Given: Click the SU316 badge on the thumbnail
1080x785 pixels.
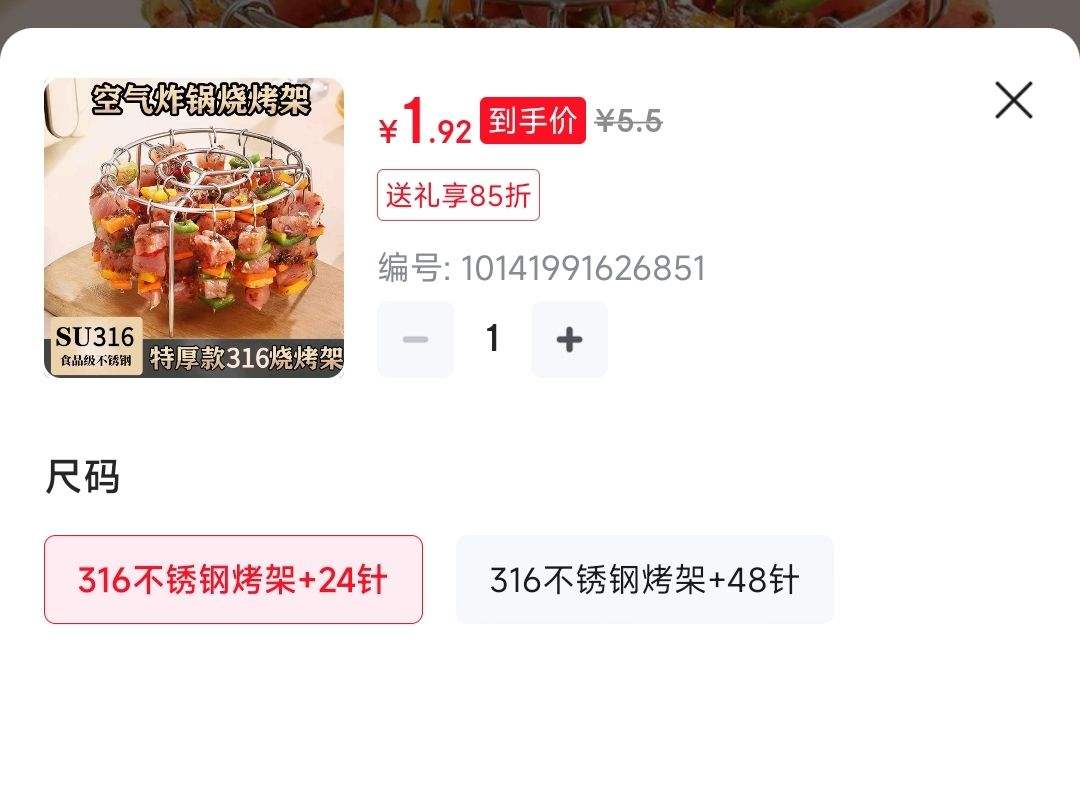Looking at the screenshot, I should (x=96, y=346).
